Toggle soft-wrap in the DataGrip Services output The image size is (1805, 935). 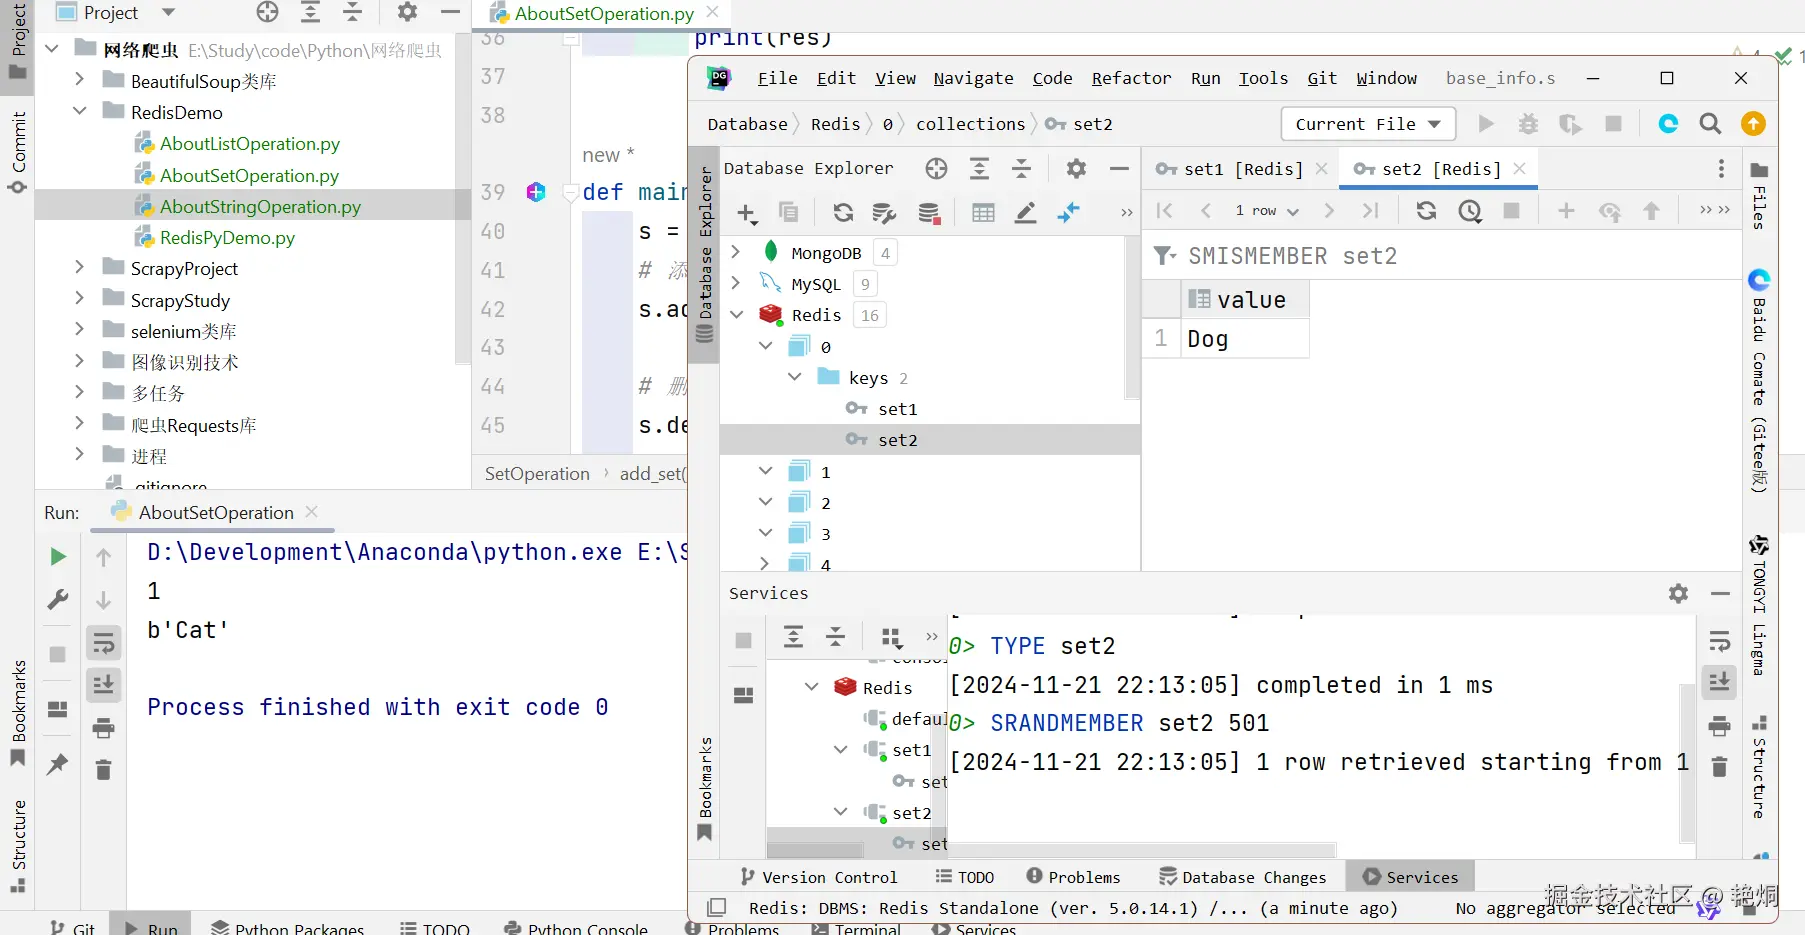[x=1719, y=641]
